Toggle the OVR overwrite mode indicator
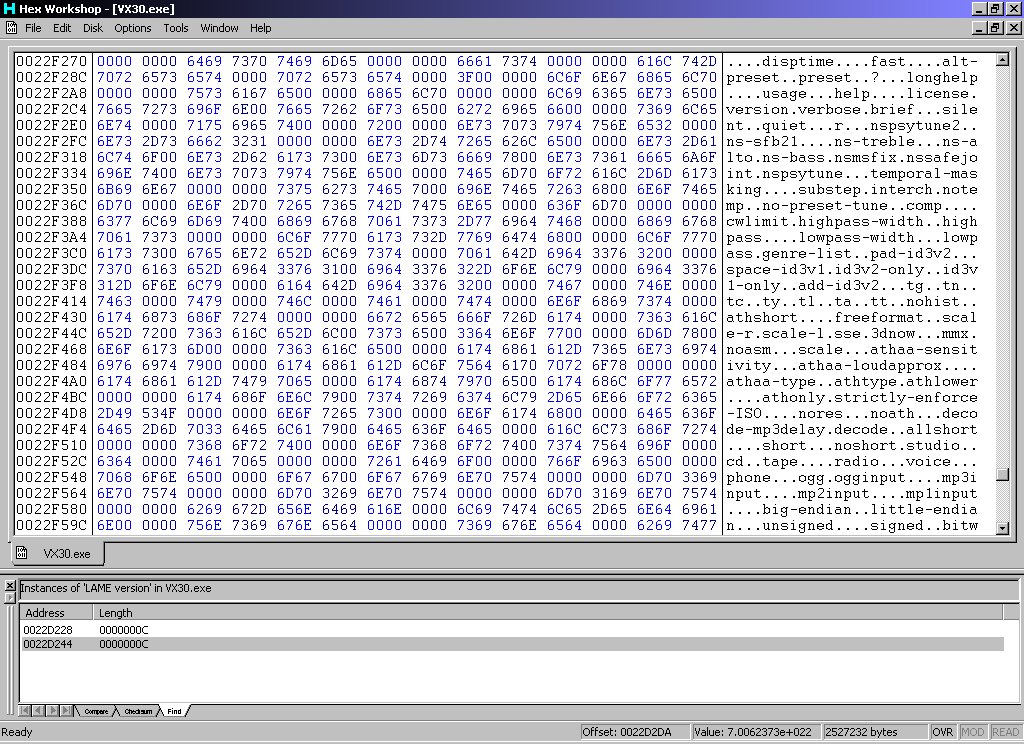Image resolution: width=1024 pixels, height=744 pixels. click(942, 732)
